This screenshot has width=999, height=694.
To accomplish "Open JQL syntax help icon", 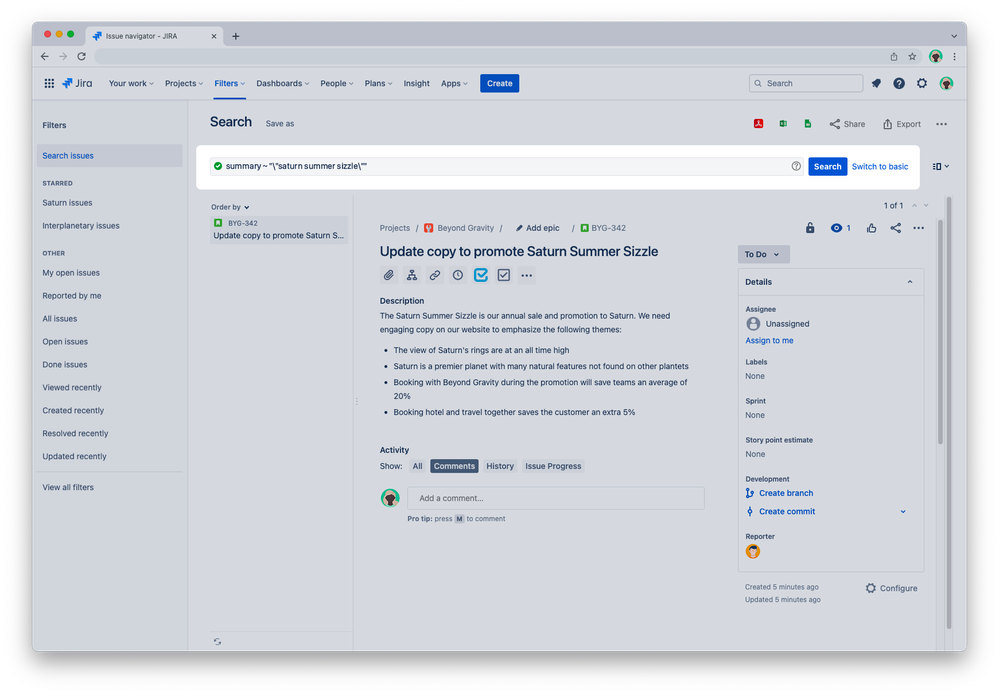I will pos(796,166).
